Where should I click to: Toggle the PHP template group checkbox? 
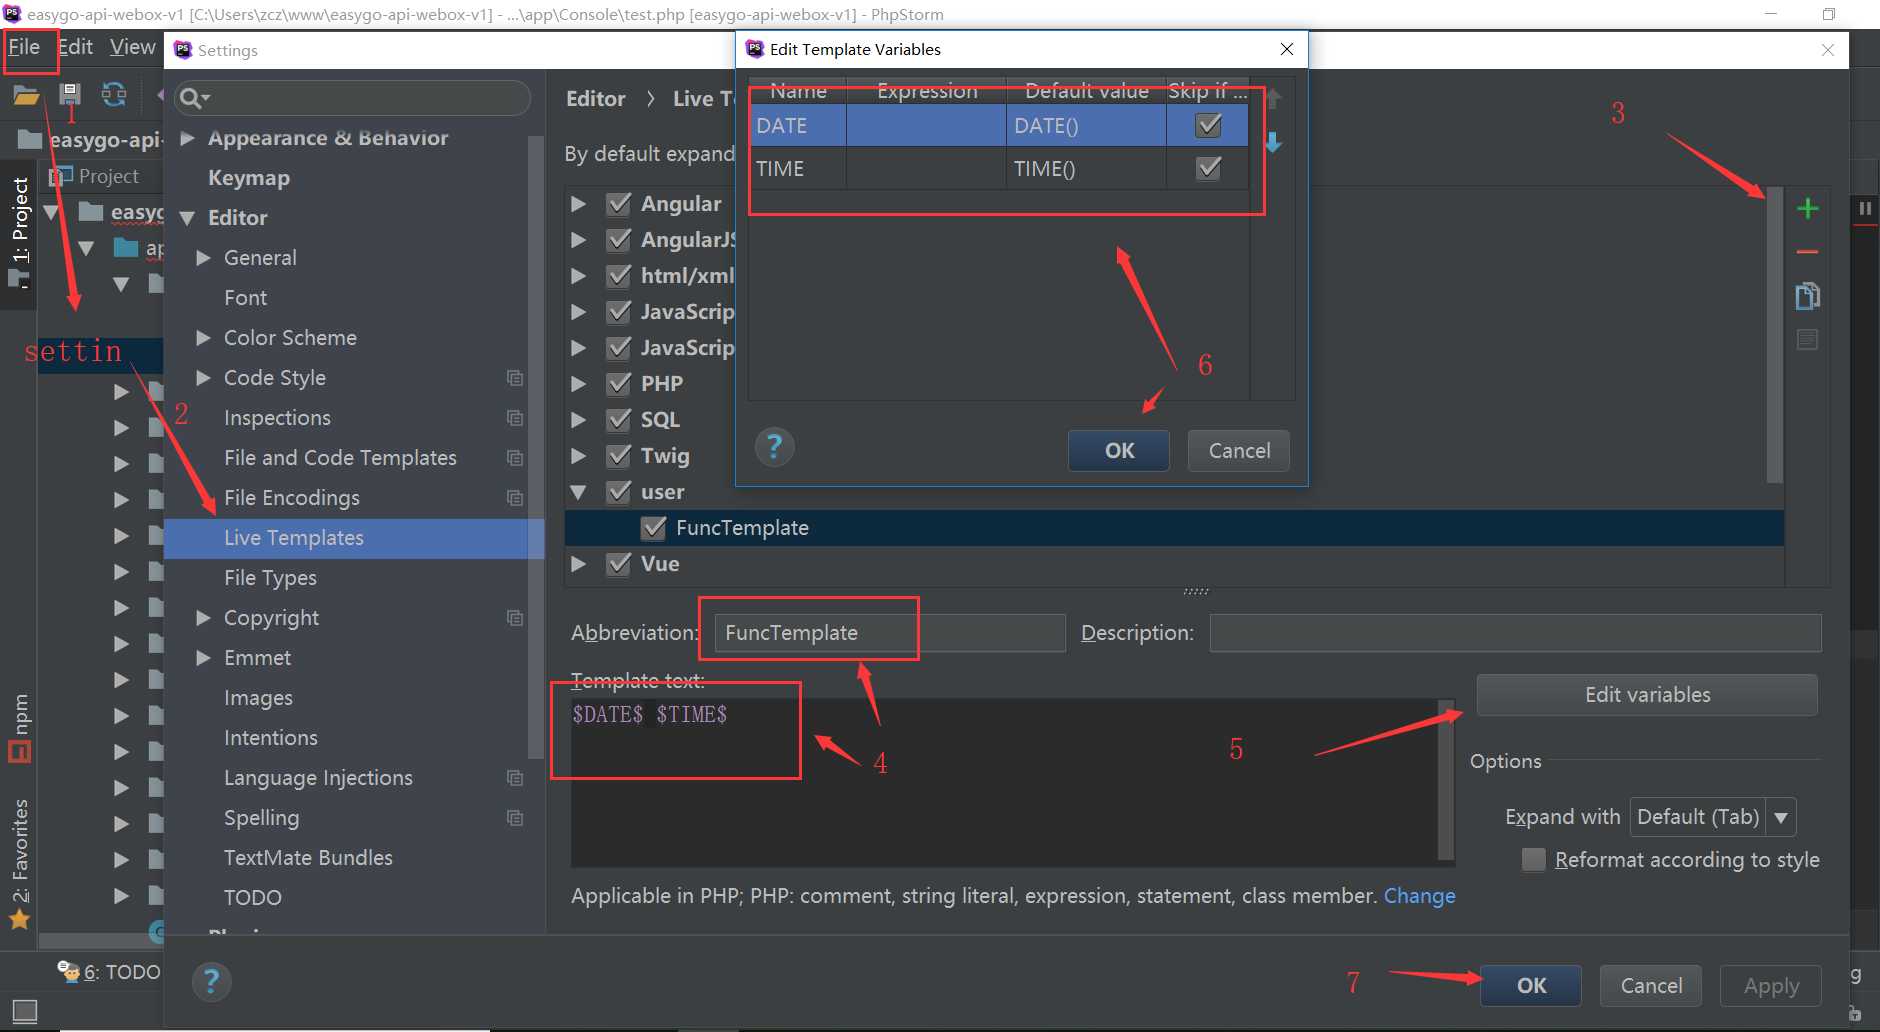(619, 384)
